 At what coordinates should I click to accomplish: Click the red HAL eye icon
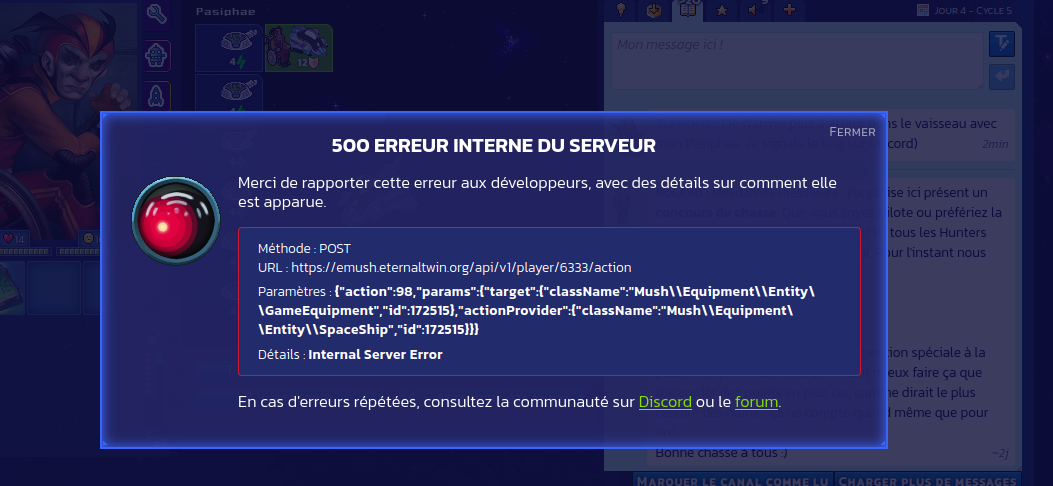coord(176,221)
